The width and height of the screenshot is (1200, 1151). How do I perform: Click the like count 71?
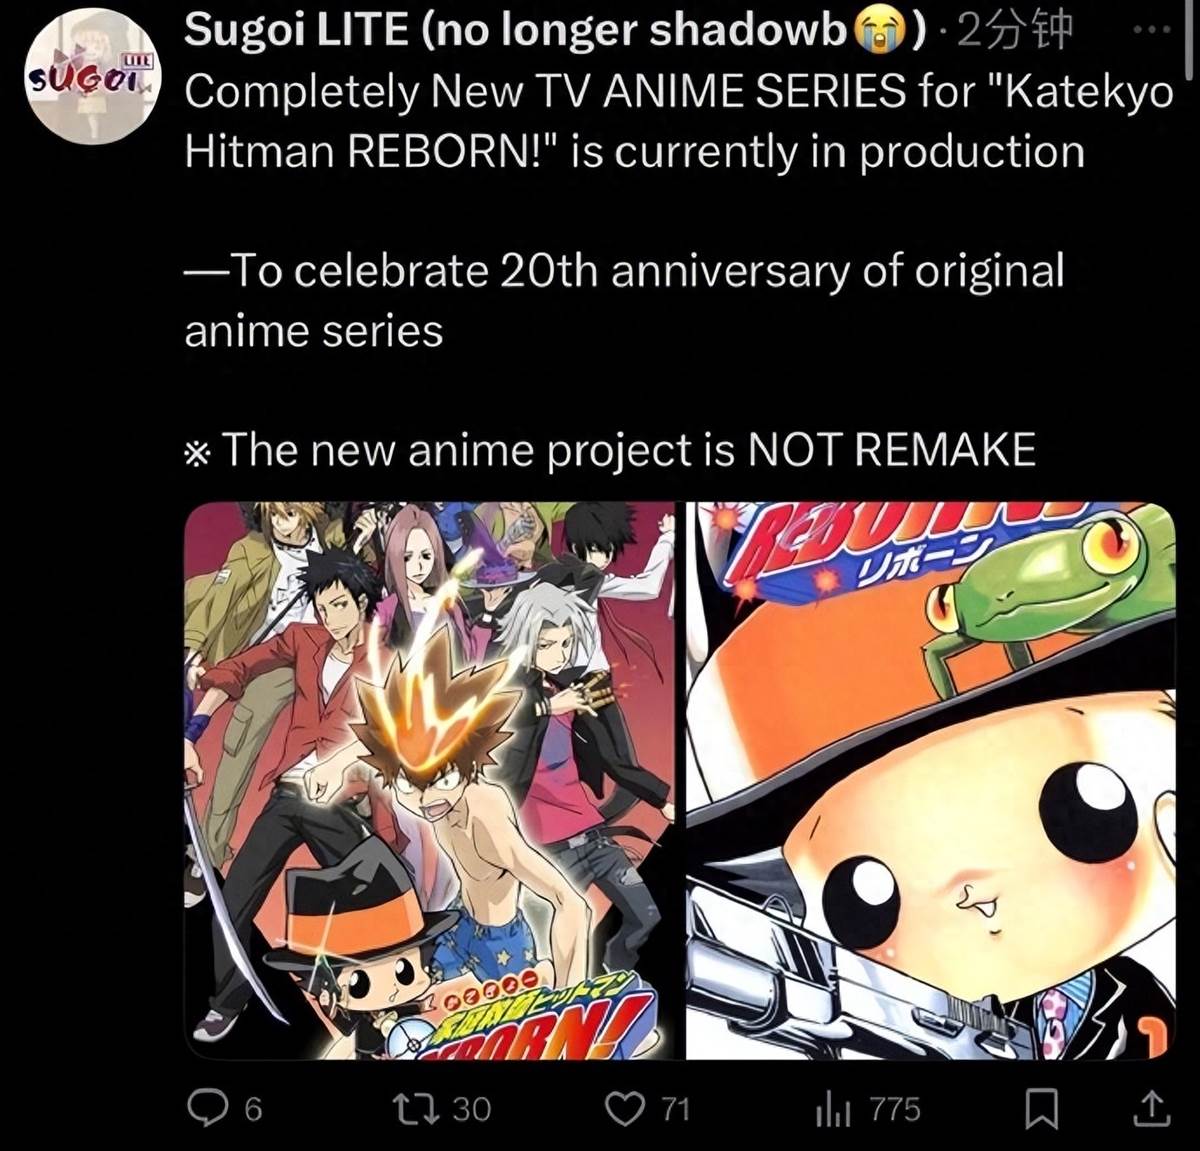coord(676,1109)
